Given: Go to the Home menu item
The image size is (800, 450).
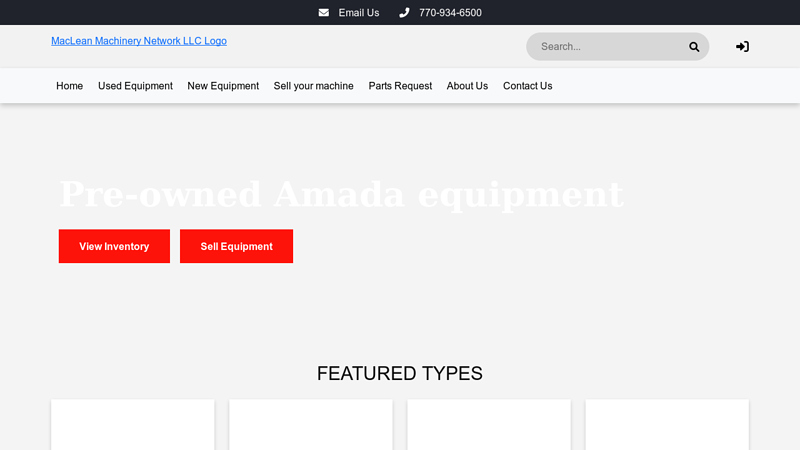Looking at the screenshot, I should coord(69,86).
